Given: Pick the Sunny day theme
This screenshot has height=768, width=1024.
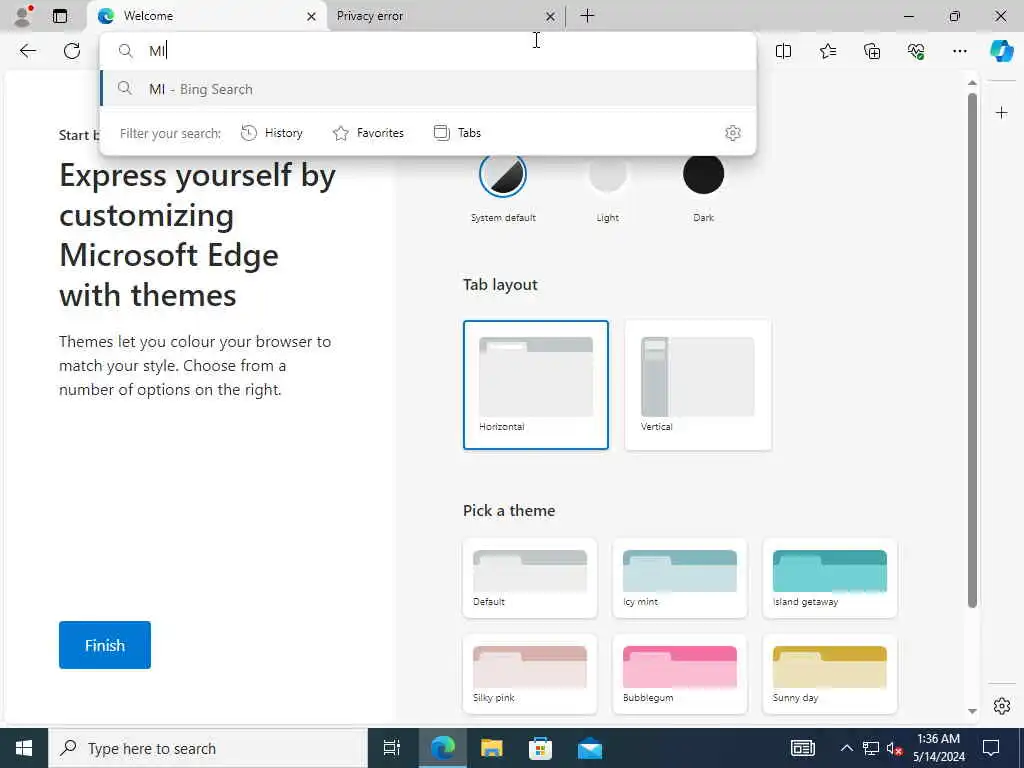Looking at the screenshot, I should (x=829, y=674).
